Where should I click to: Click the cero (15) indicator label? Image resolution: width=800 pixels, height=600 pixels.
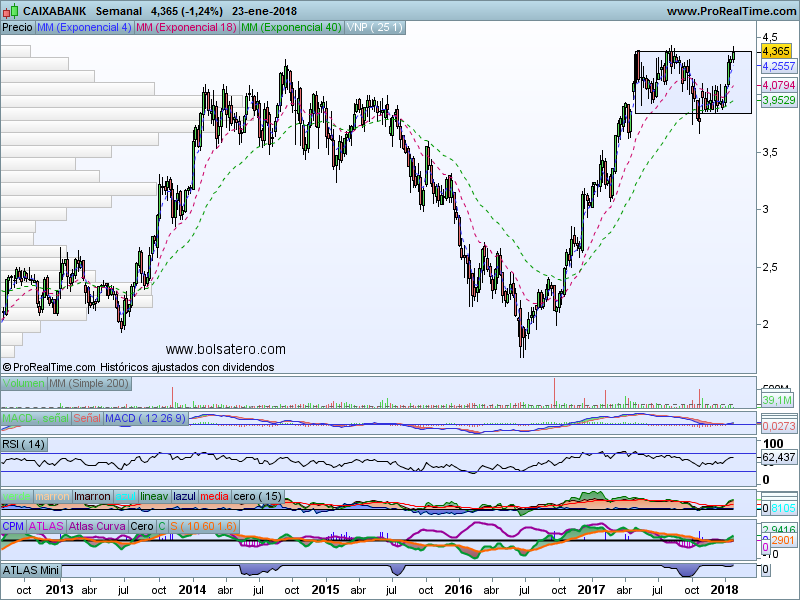pyautogui.click(x=258, y=497)
